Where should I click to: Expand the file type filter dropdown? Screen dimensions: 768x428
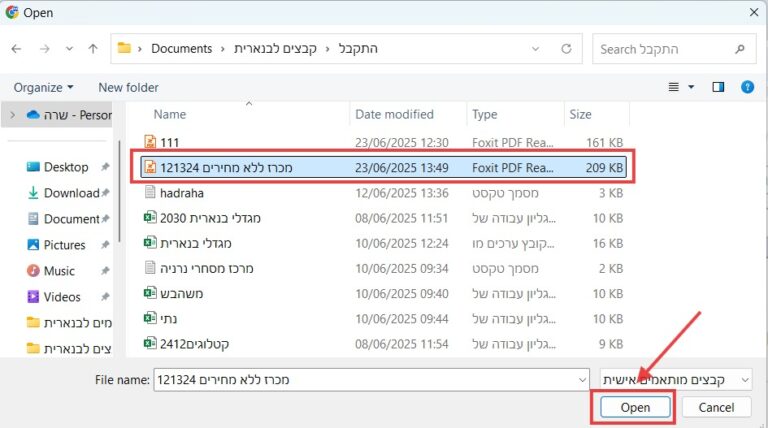(676, 379)
